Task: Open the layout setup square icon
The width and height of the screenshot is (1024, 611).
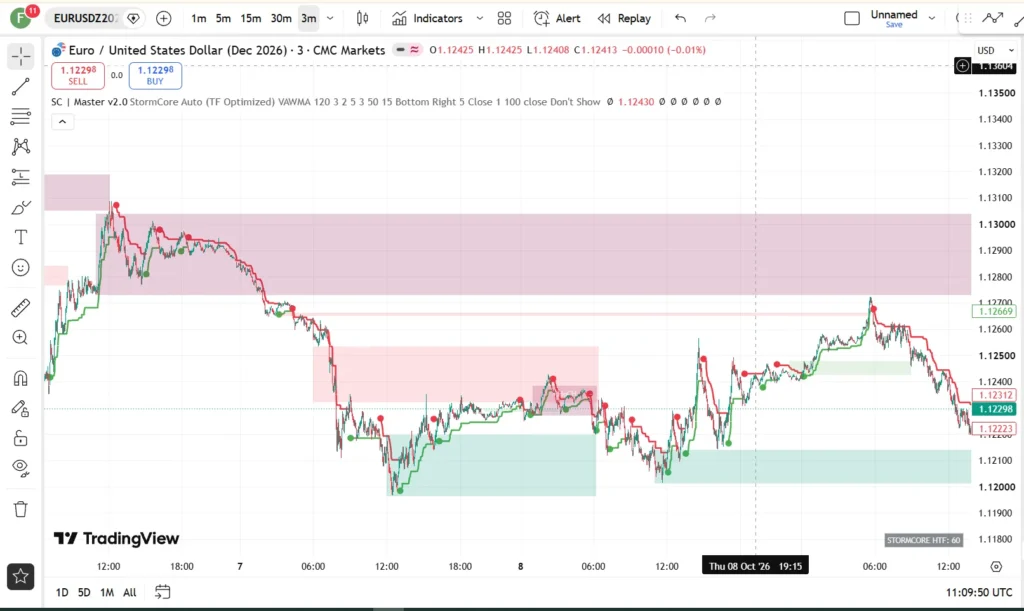Action: 852,18
